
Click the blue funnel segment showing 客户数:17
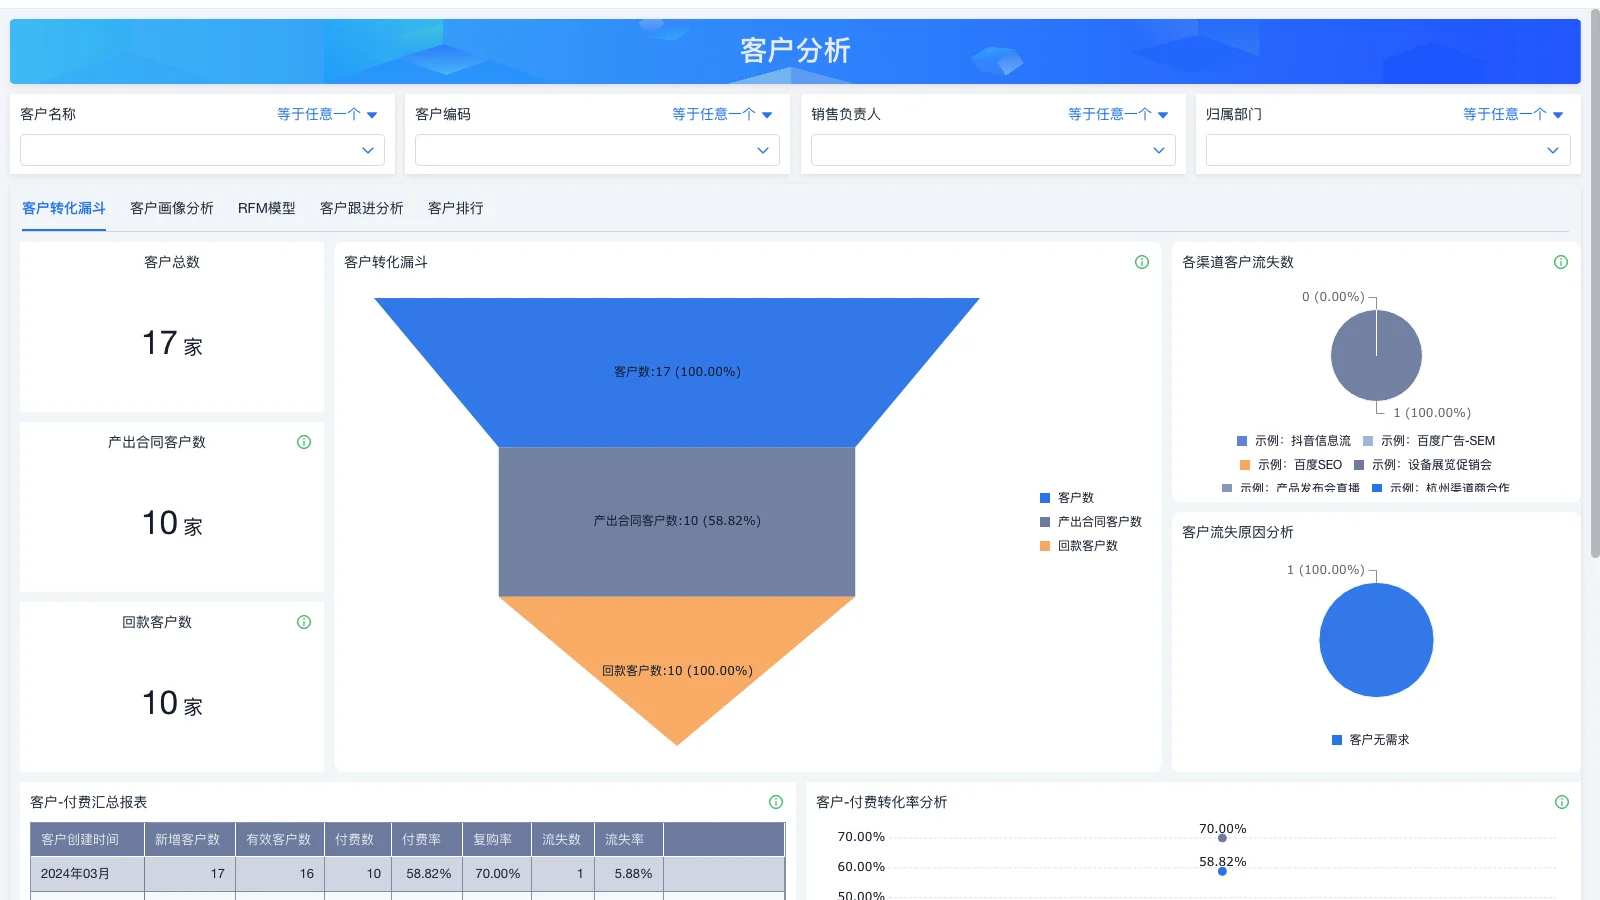point(677,371)
